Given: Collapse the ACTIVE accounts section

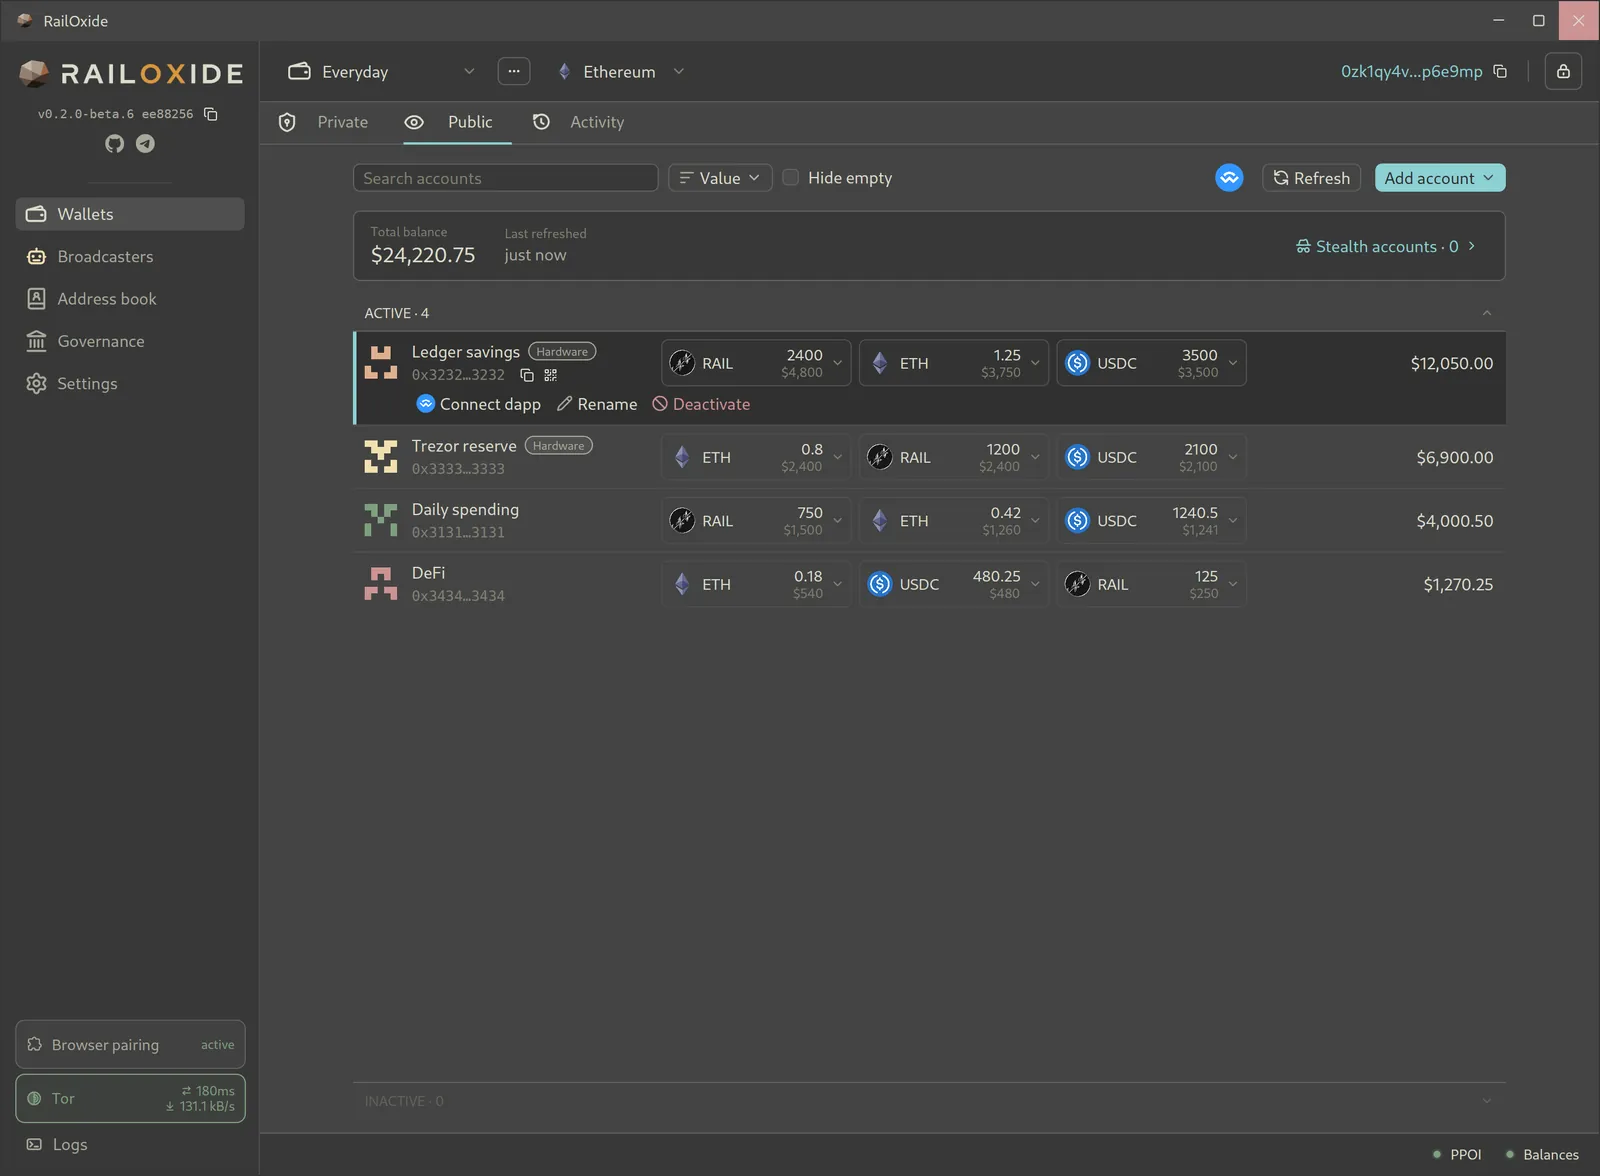Looking at the screenshot, I should click(1487, 313).
